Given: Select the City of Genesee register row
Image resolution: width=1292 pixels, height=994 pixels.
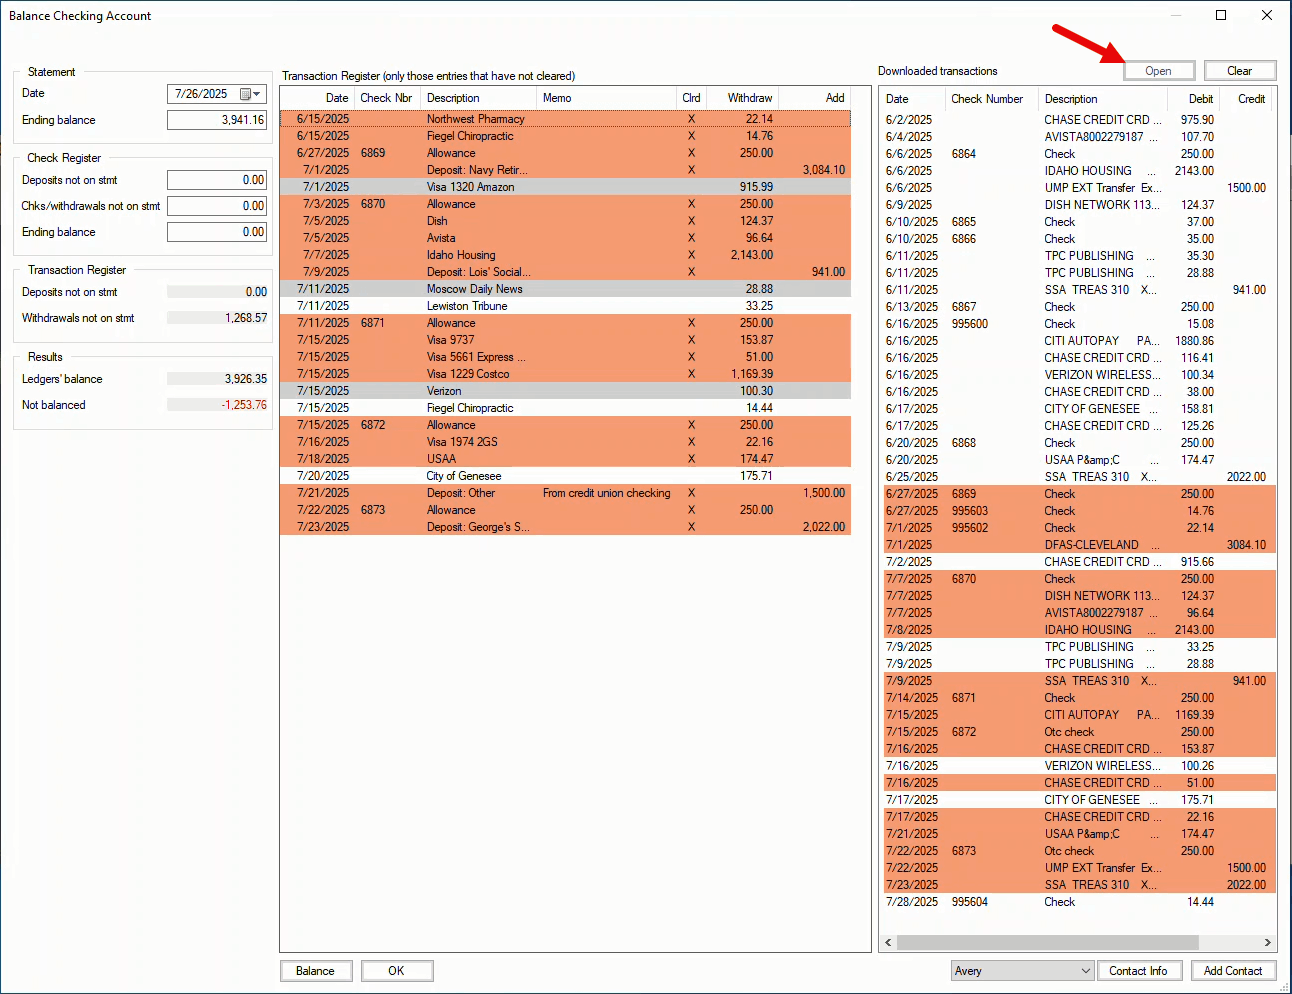Looking at the screenshot, I should click(x=565, y=476).
